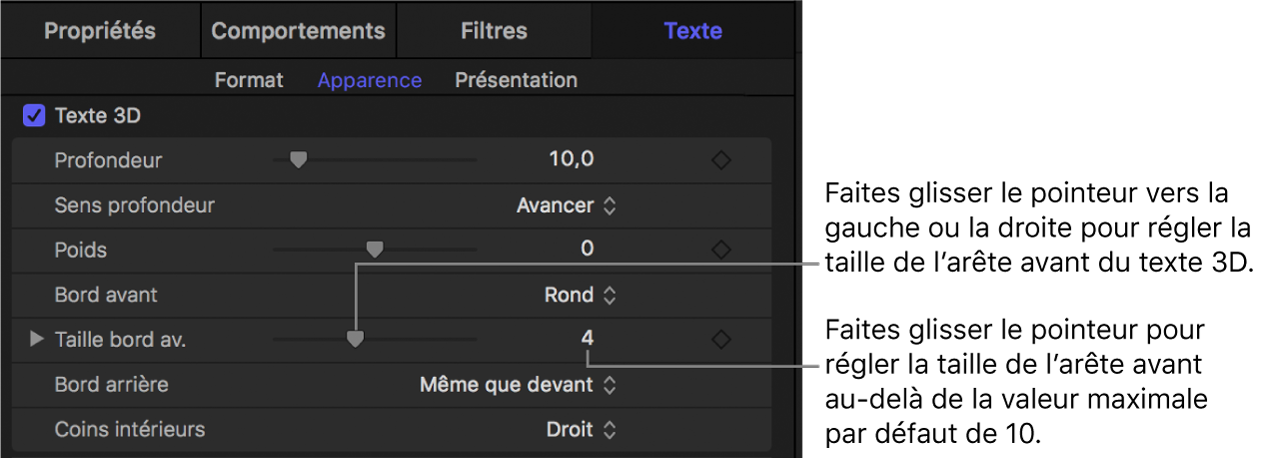Image resolution: width=1269 pixels, height=458 pixels.
Task: Click the Profondeur slider handle
Action: tap(297, 159)
